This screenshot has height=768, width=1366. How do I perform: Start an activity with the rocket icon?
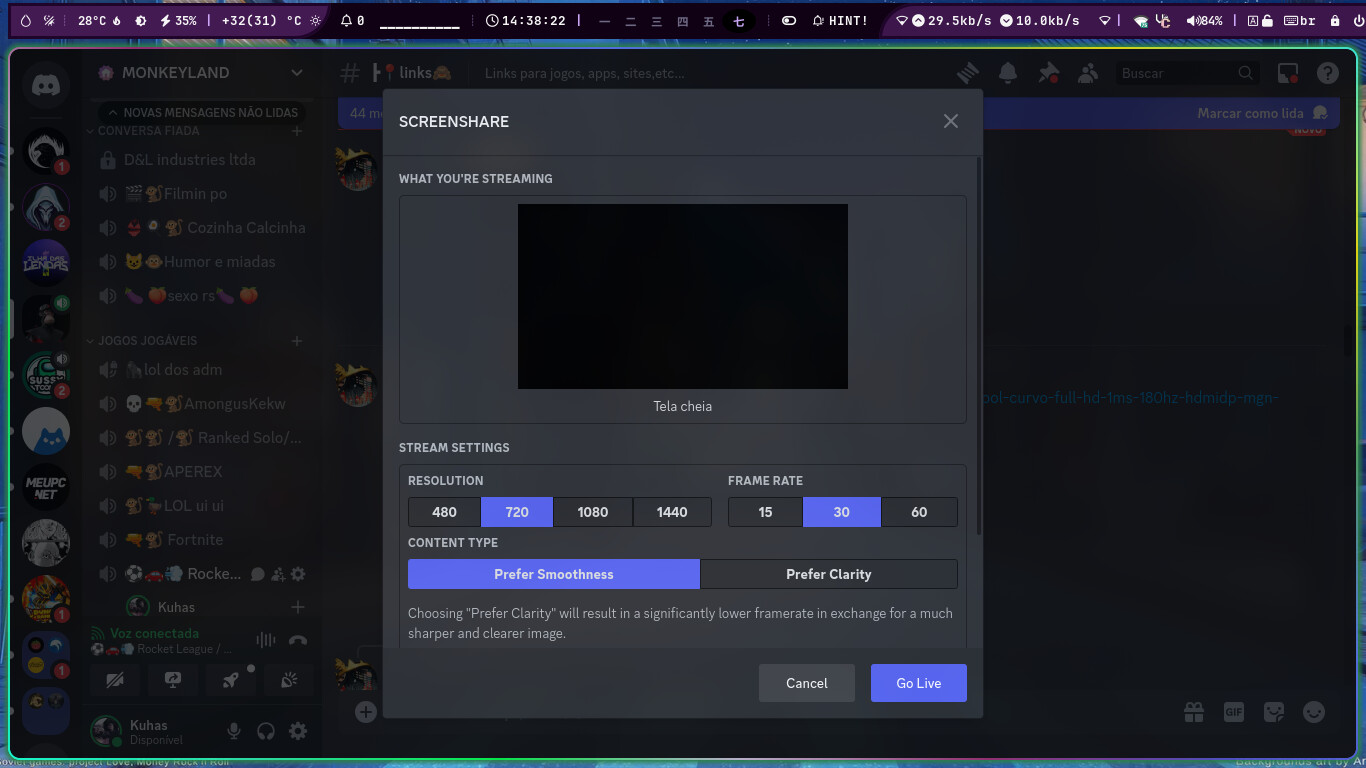pos(231,680)
